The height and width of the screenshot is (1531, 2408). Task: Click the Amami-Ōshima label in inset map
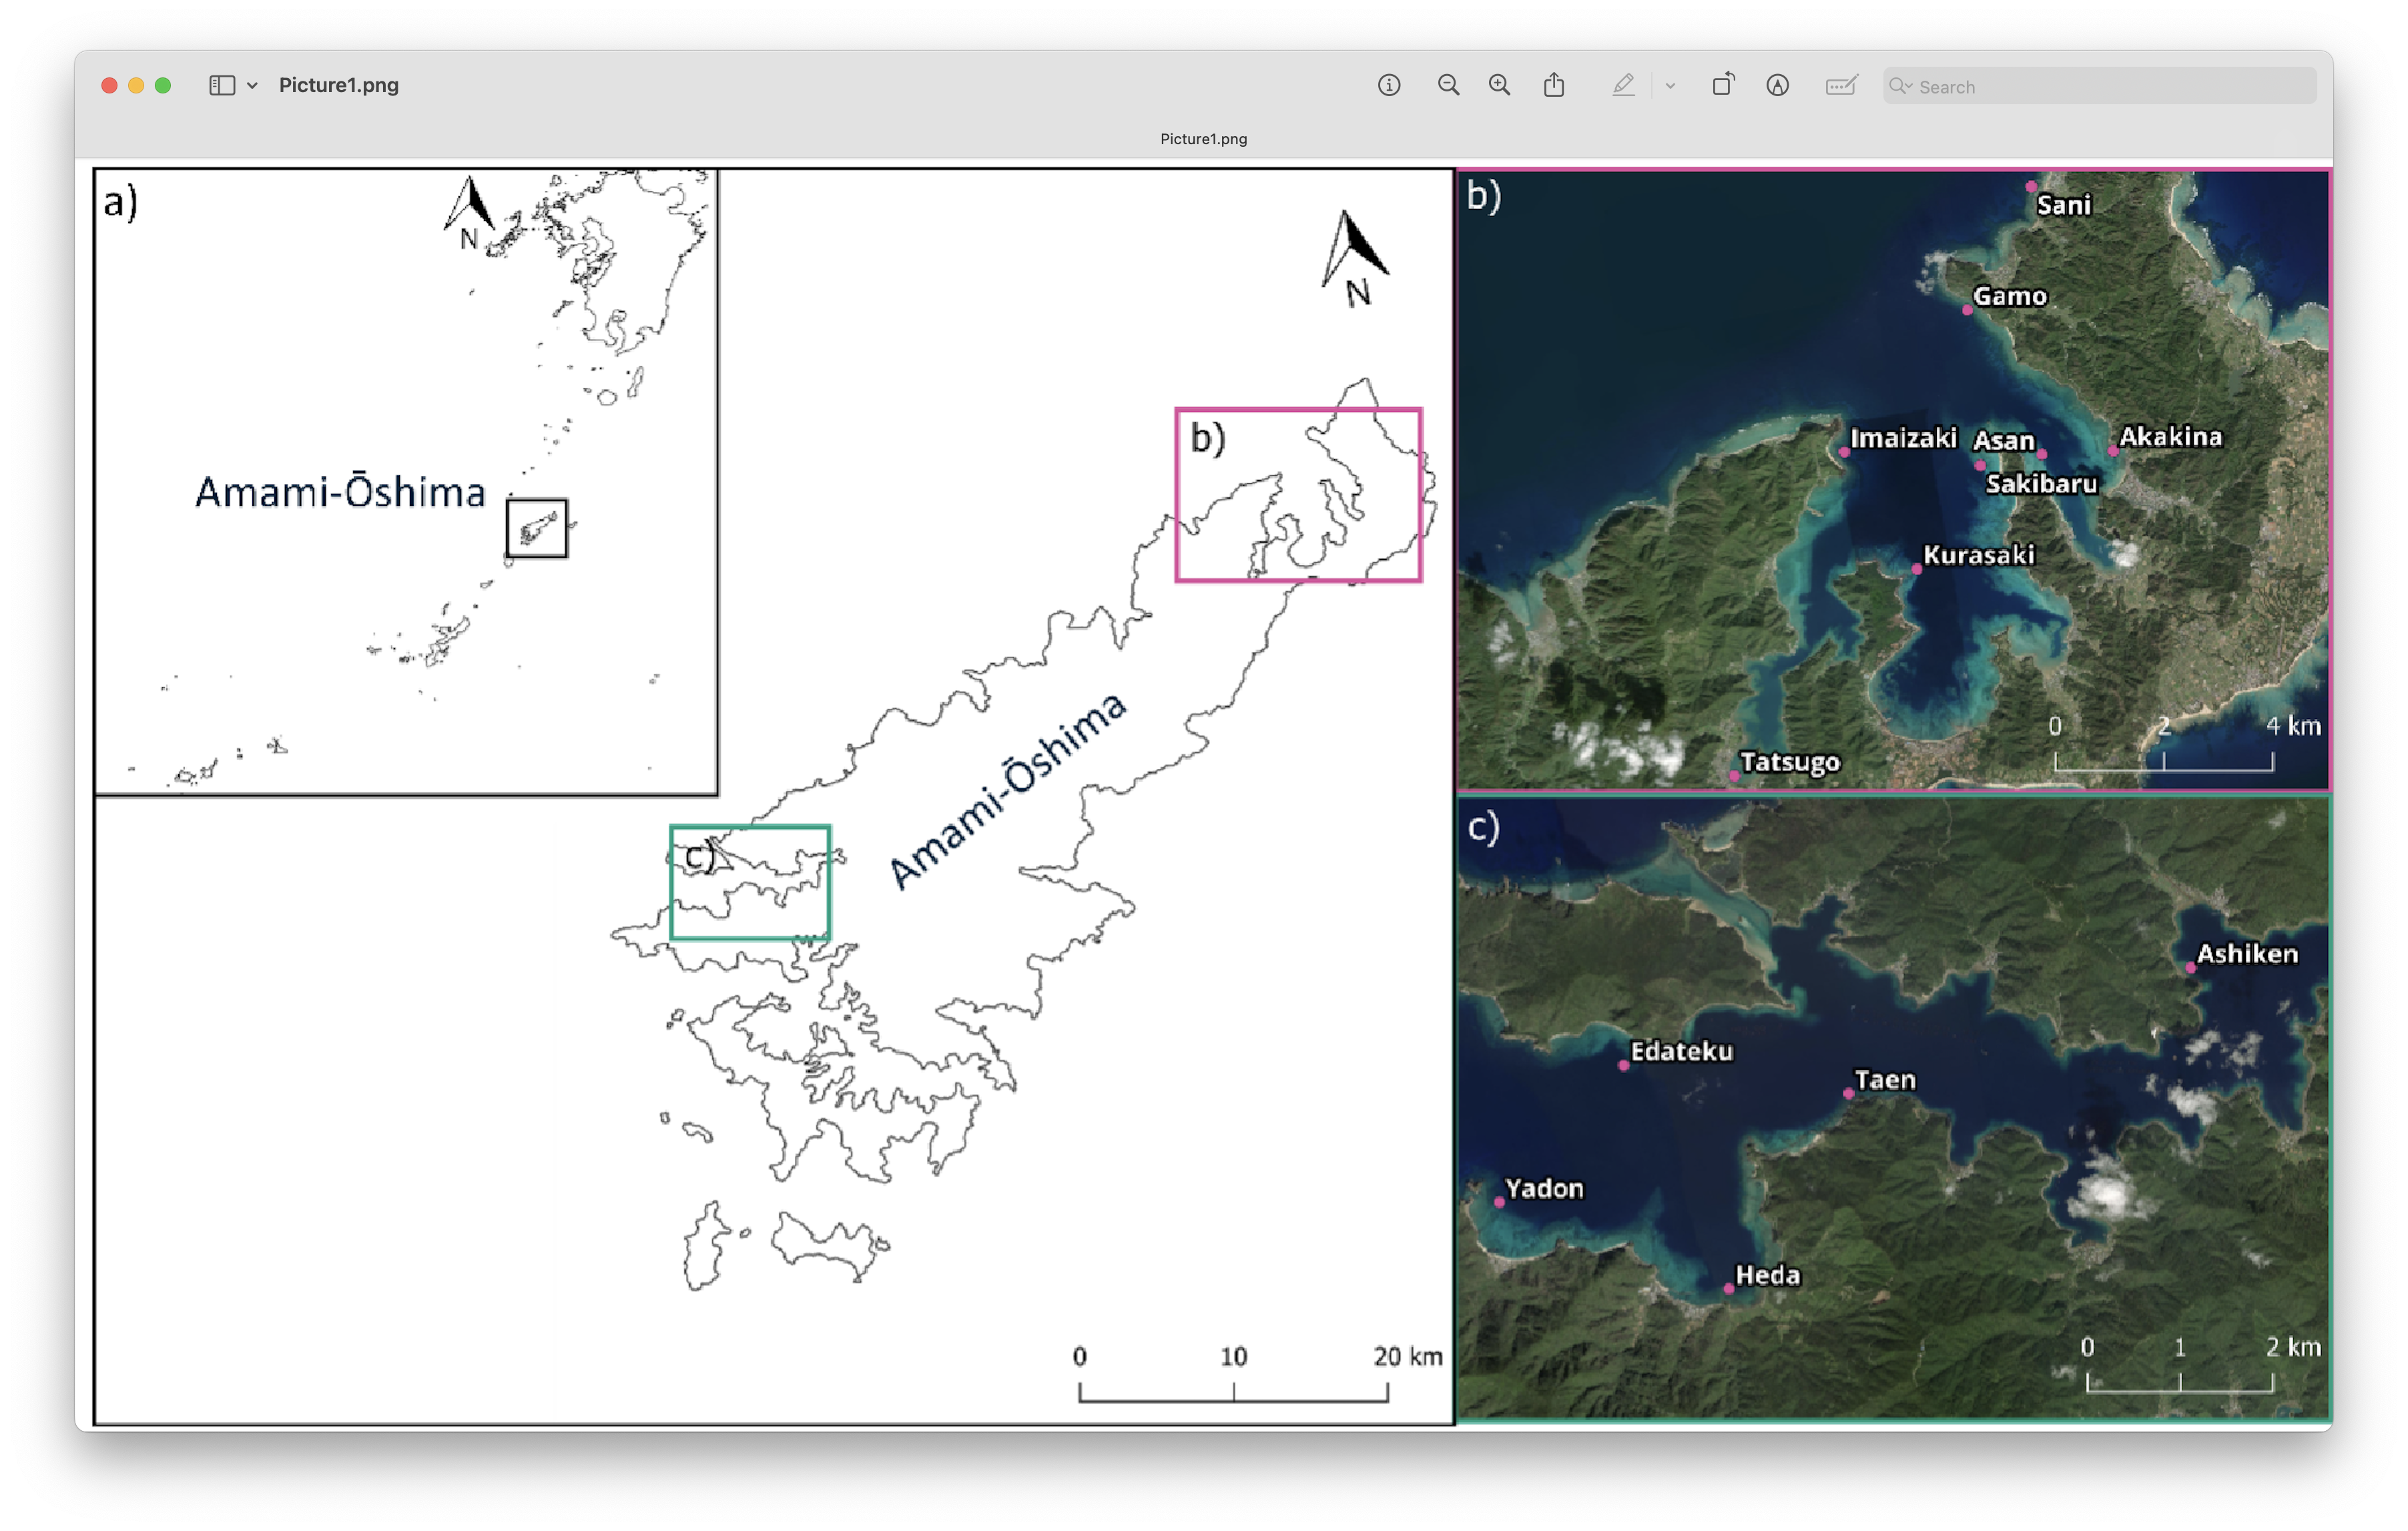click(x=340, y=492)
